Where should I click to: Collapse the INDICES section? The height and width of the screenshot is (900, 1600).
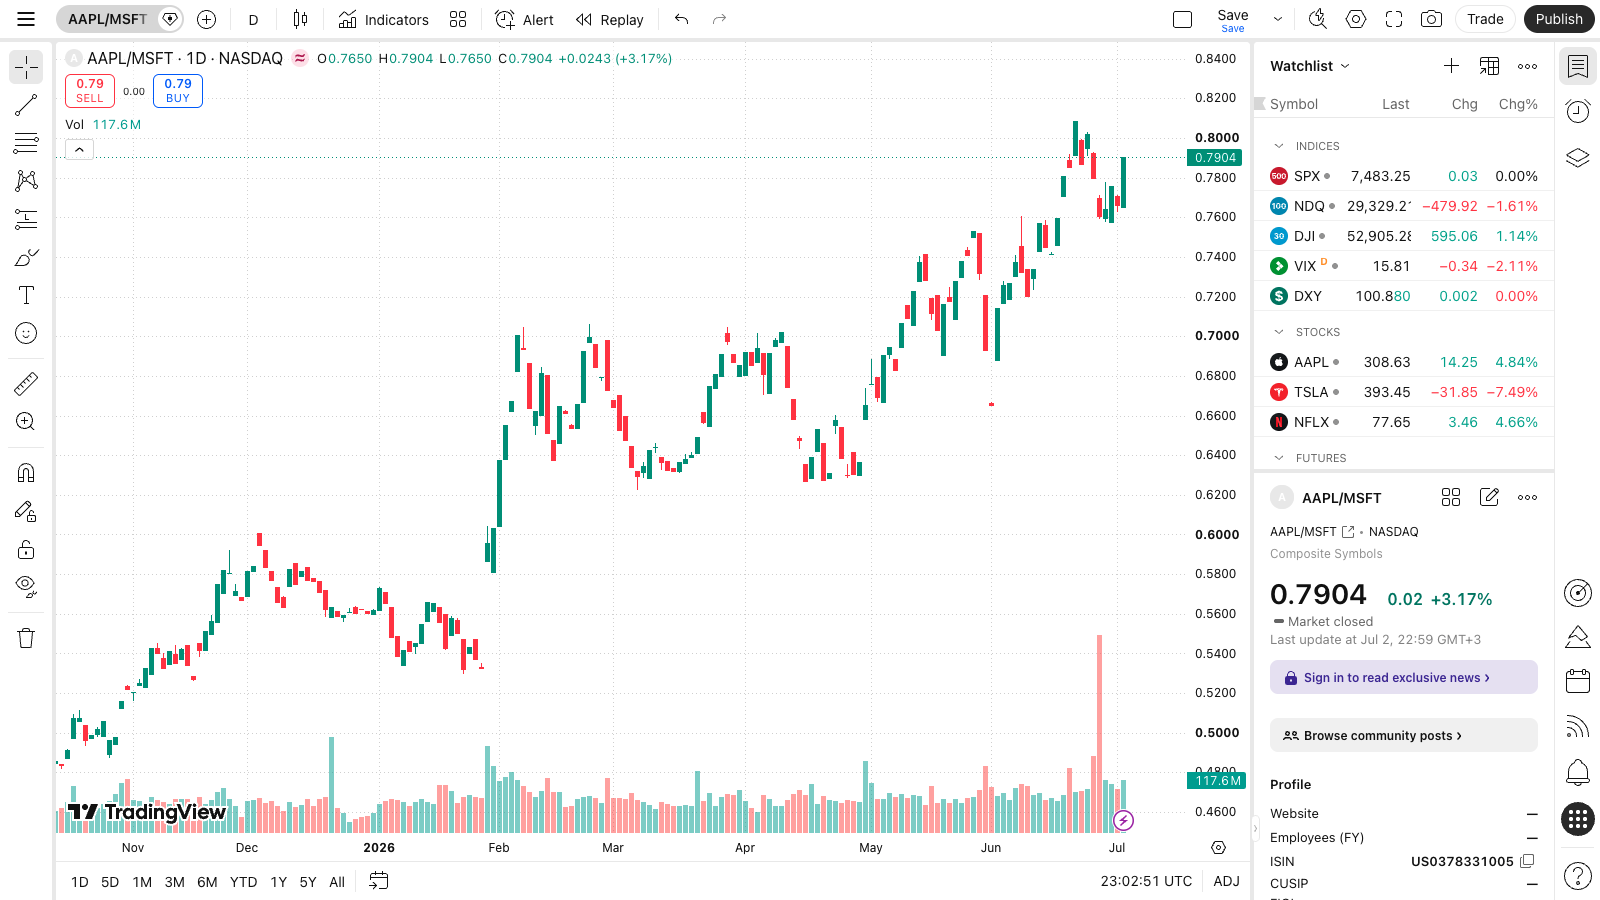1279,146
